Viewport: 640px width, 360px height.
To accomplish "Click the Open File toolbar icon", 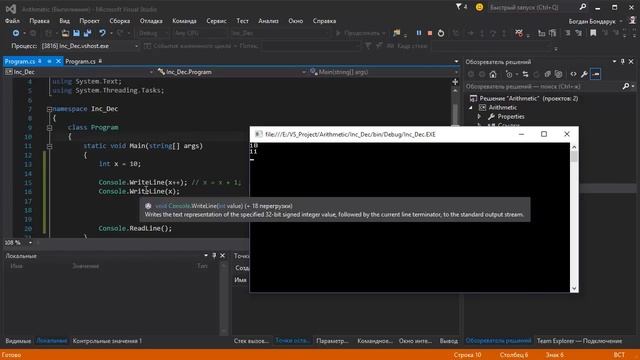I will coord(65,33).
